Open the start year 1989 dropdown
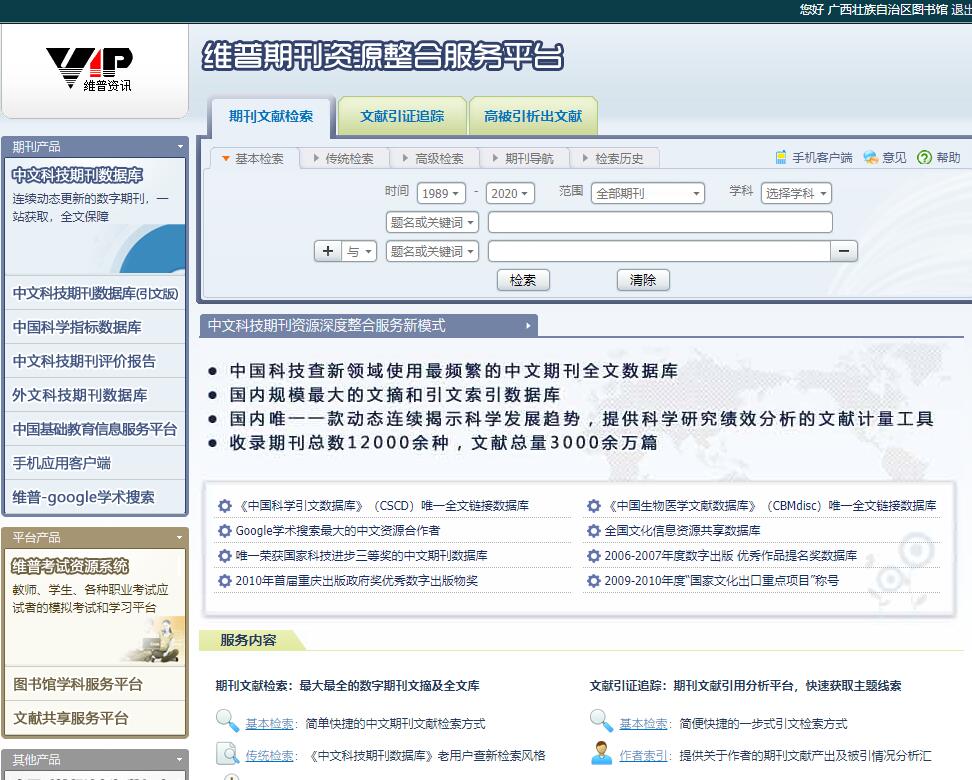 tap(441, 193)
